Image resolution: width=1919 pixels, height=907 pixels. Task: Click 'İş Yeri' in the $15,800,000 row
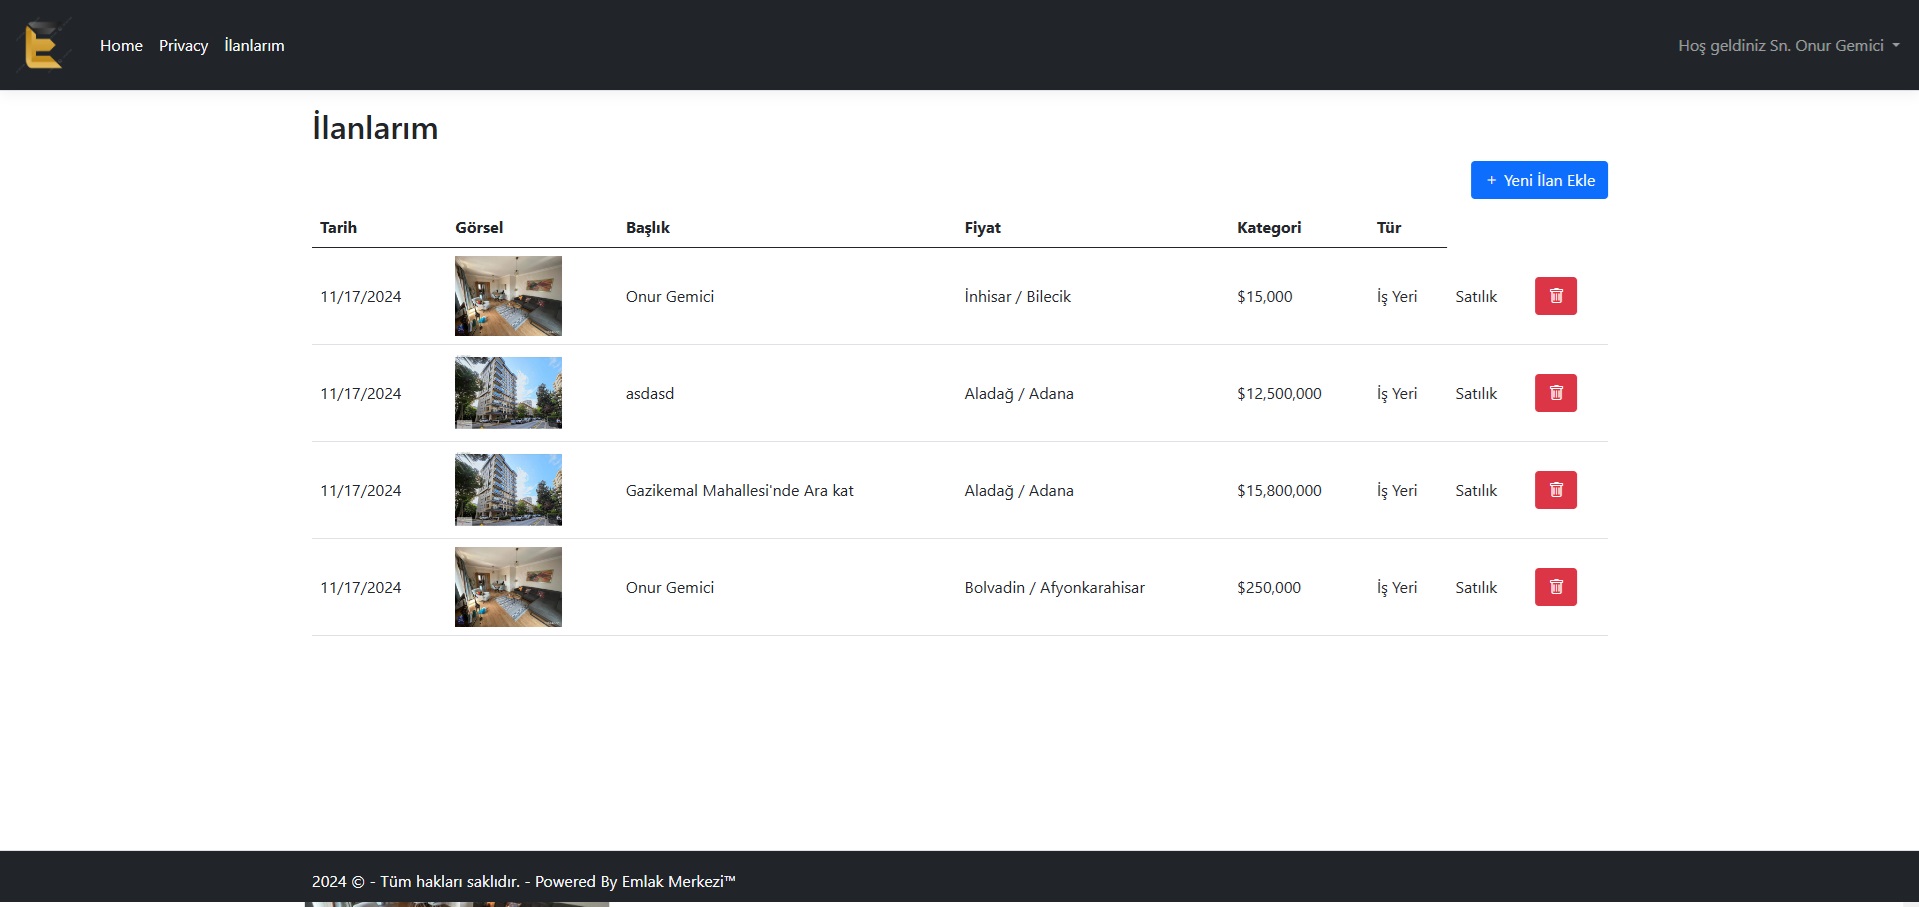point(1397,490)
